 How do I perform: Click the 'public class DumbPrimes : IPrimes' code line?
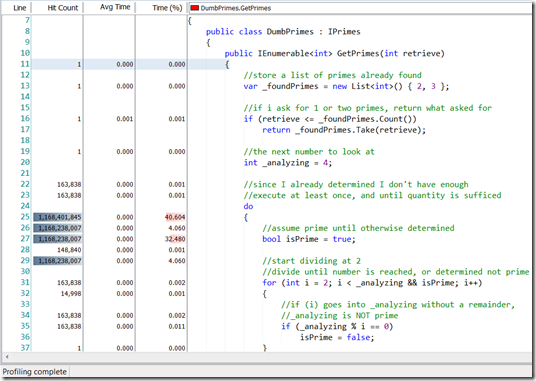coord(283,31)
